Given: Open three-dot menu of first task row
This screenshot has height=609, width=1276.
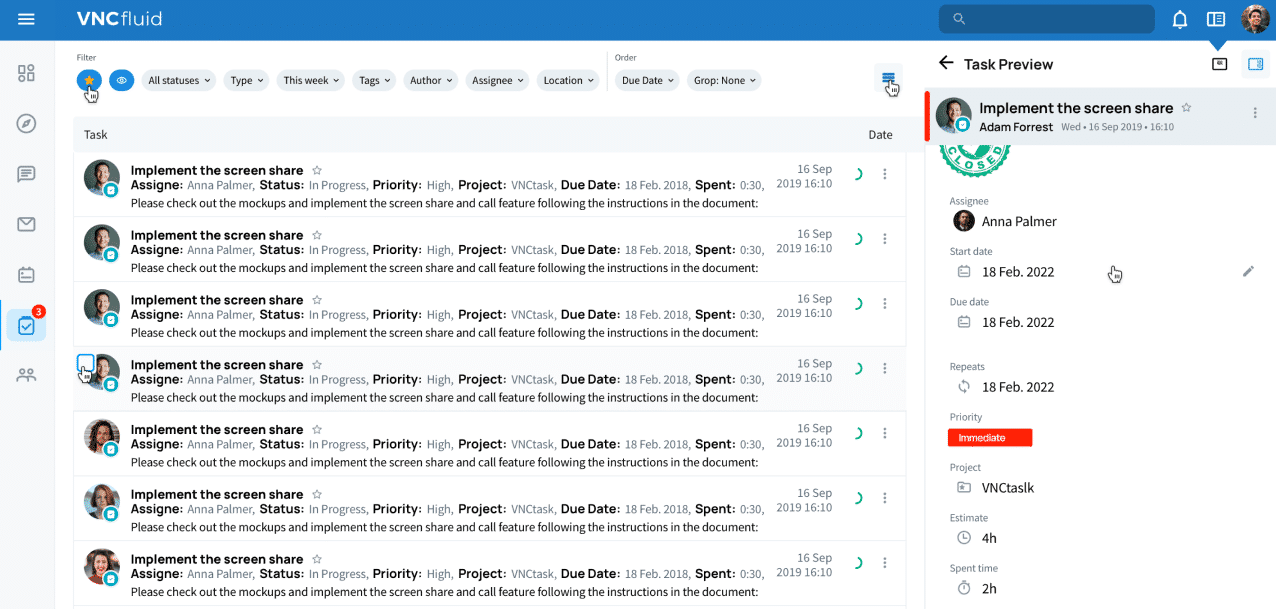Looking at the screenshot, I should 884,174.
